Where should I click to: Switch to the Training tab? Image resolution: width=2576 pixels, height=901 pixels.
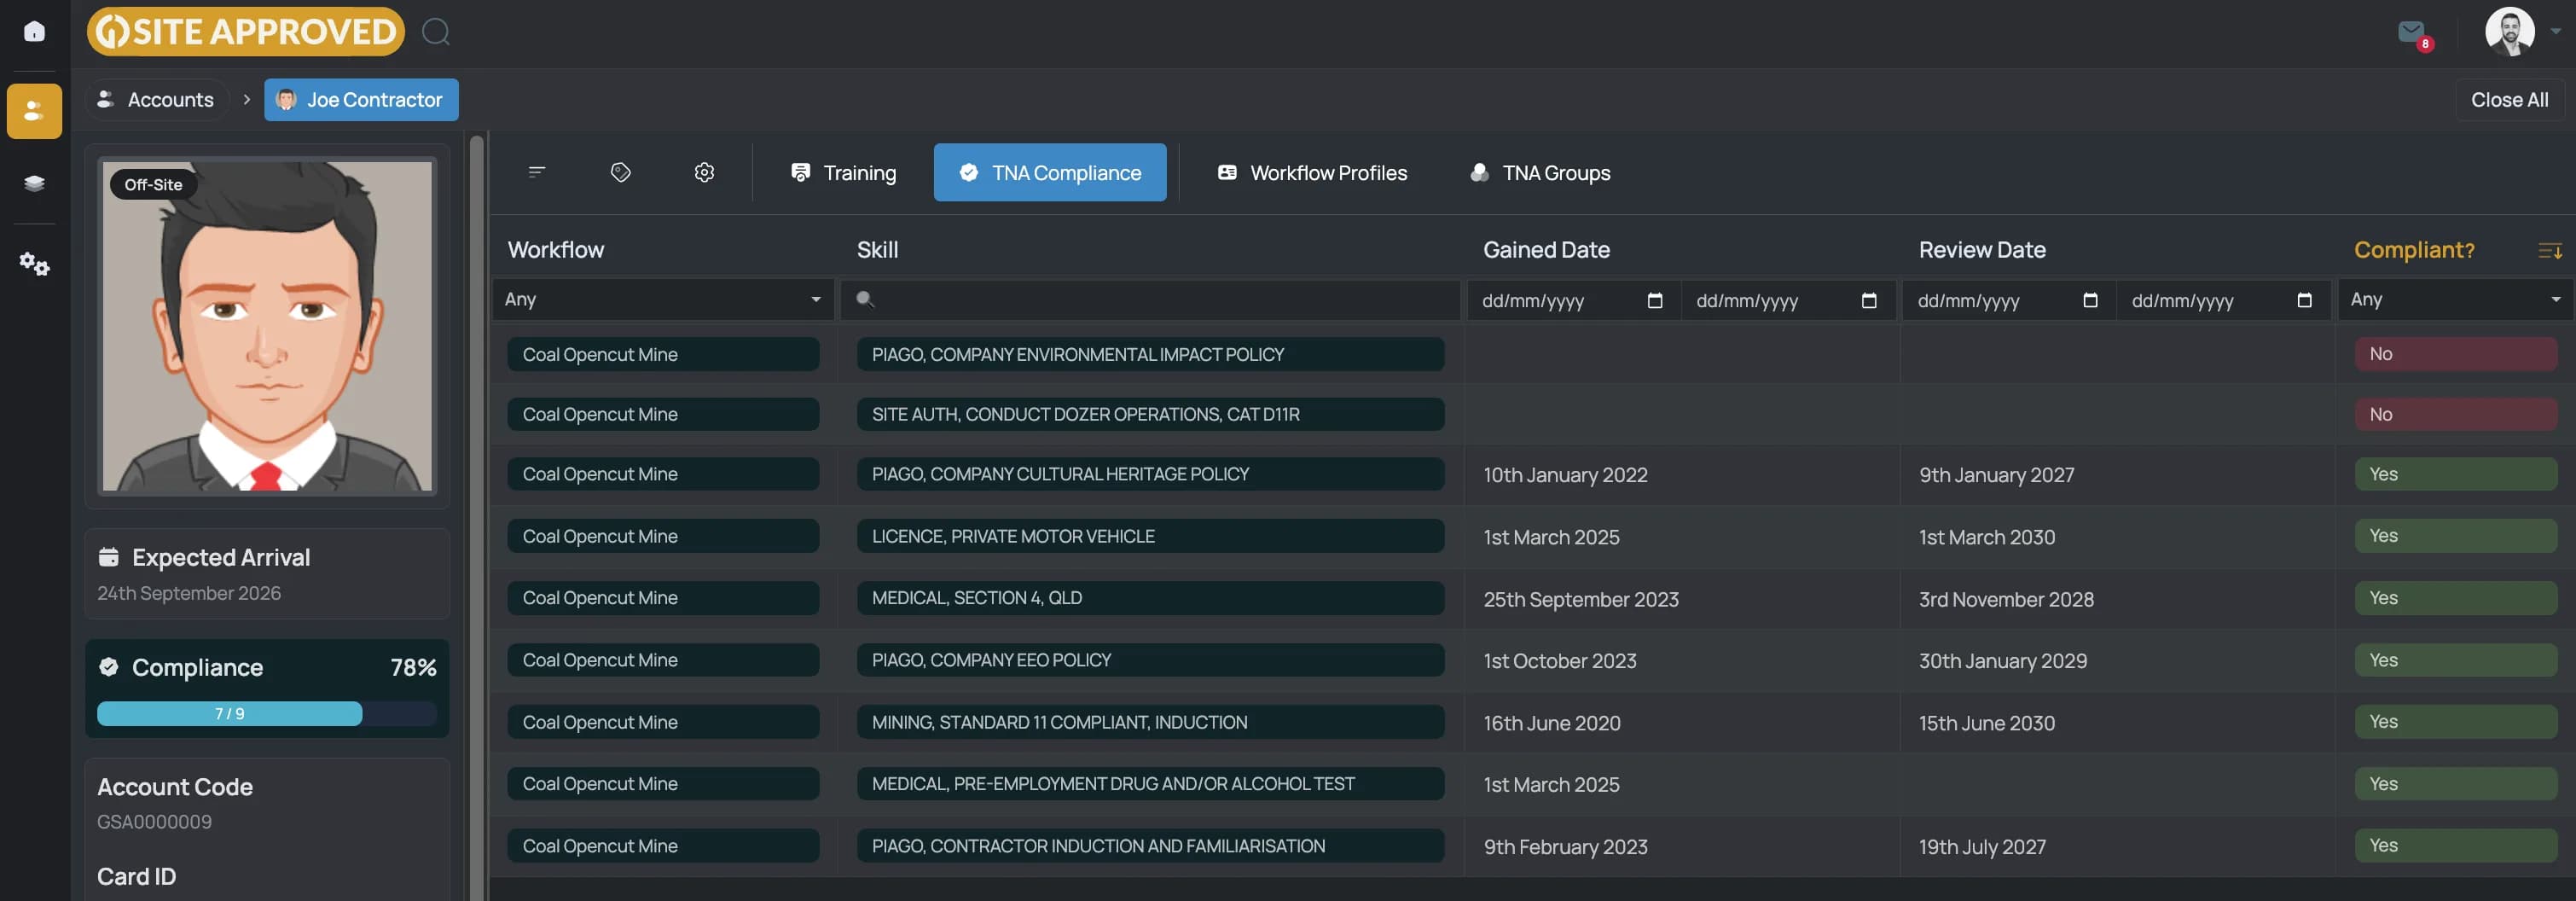[844, 172]
